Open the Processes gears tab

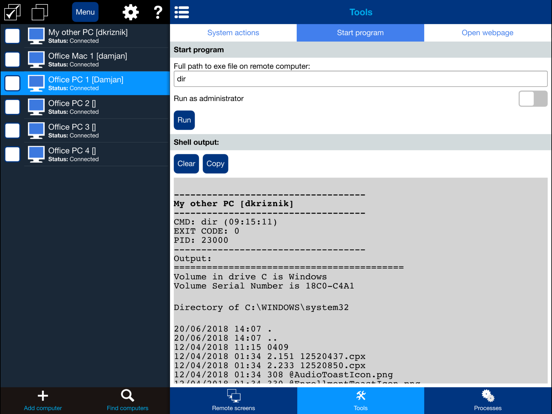[x=488, y=401]
